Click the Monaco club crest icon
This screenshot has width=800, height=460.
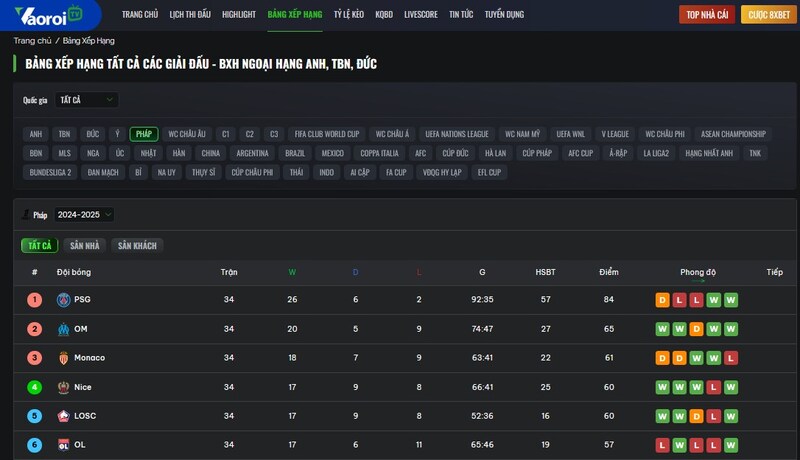(63, 358)
